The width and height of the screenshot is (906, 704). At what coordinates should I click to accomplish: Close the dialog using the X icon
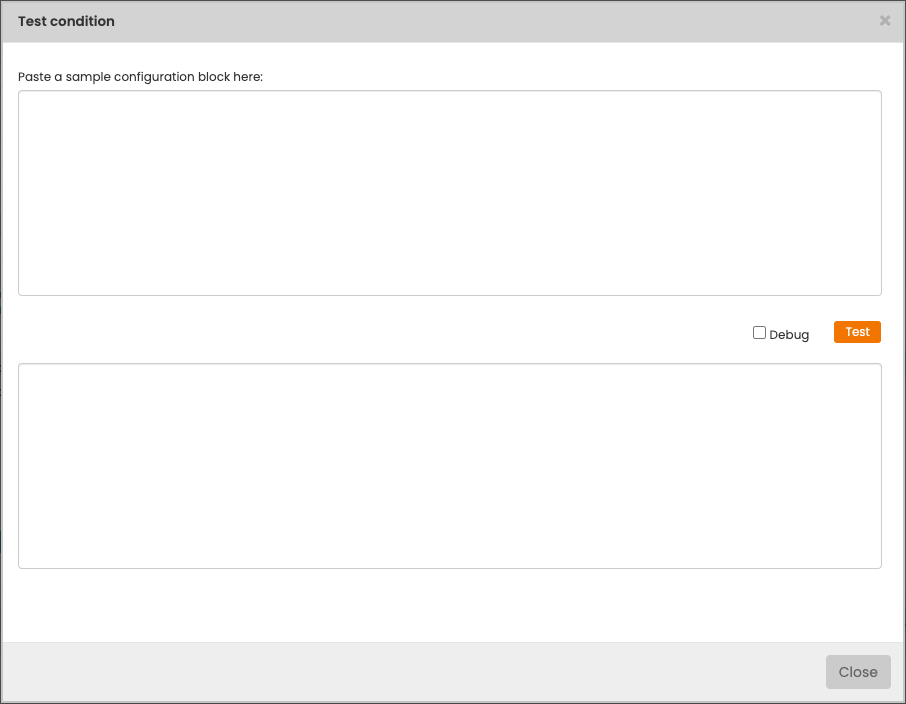pos(884,21)
